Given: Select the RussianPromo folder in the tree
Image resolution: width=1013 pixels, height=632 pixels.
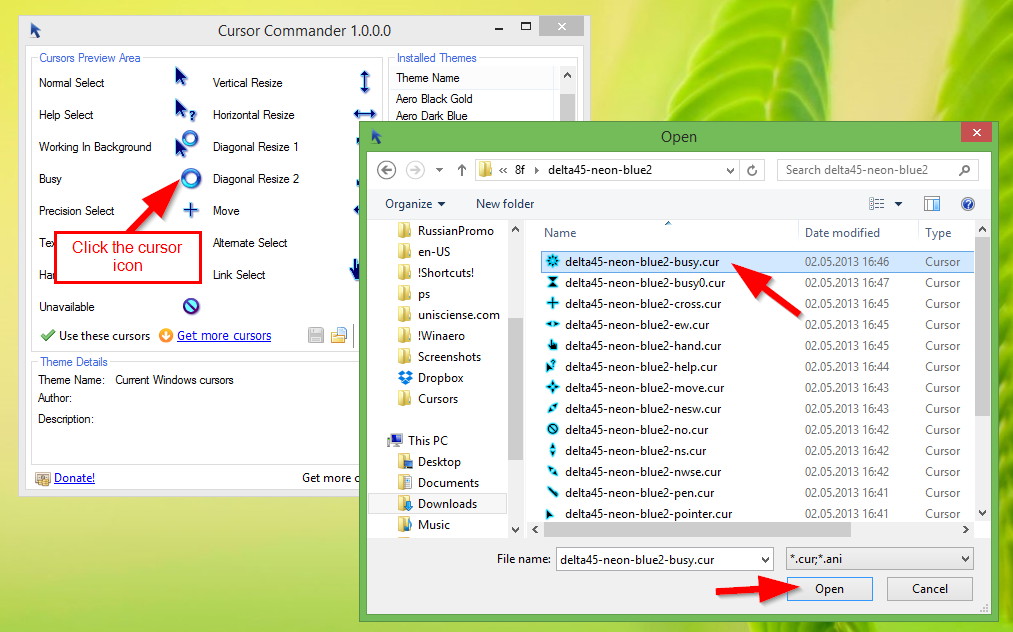Looking at the screenshot, I should [455, 231].
